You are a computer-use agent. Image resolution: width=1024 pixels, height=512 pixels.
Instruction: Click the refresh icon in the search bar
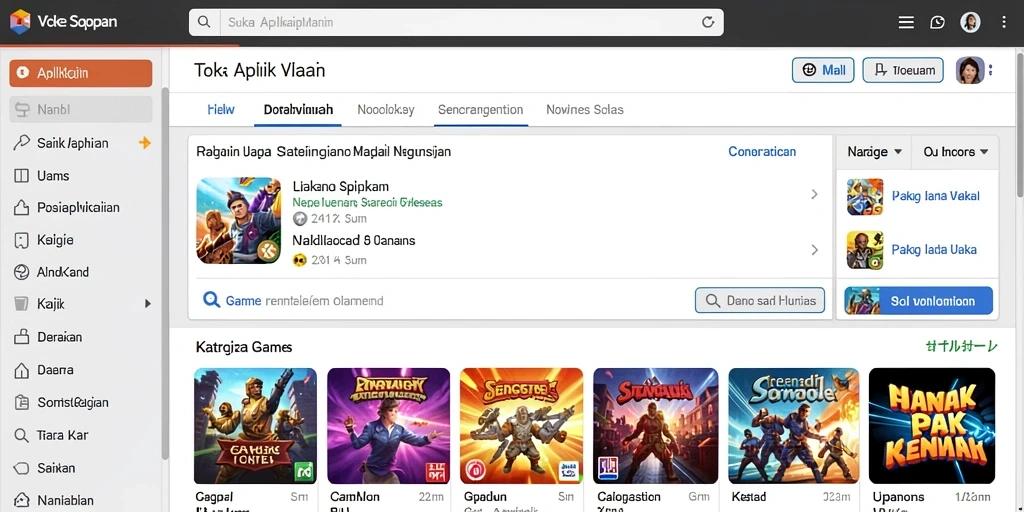(x=708, y=22)
